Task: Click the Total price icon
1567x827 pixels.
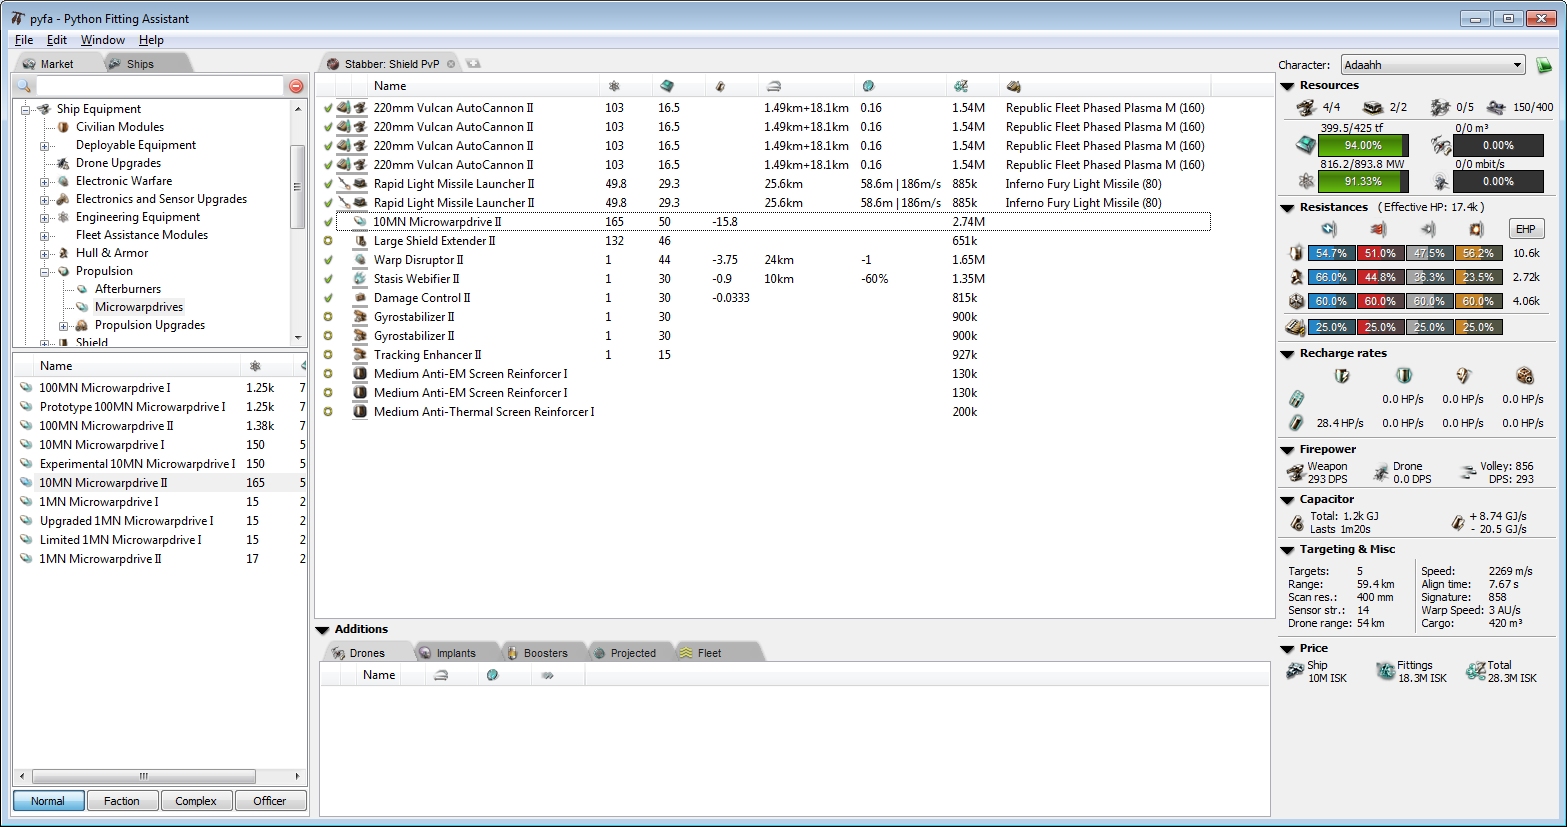Action: click(x=1475, y=671)
